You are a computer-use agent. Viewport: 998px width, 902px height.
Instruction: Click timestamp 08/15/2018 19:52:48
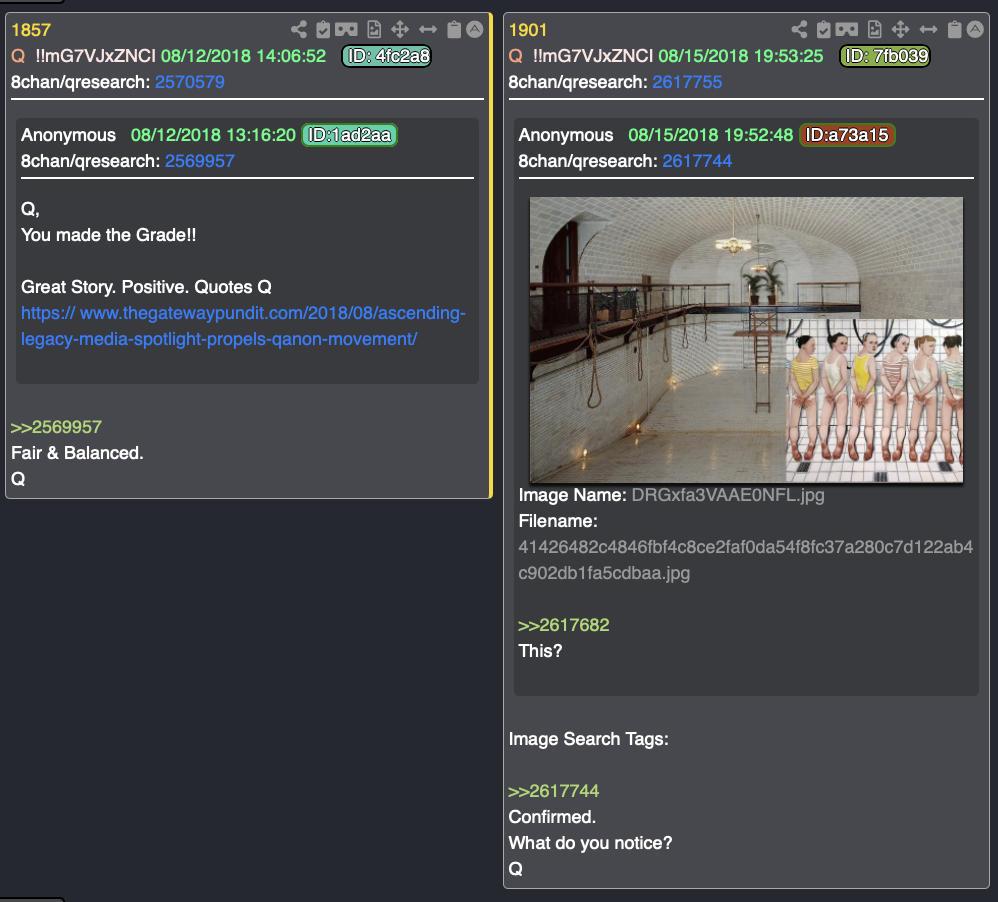click(711, 135)
